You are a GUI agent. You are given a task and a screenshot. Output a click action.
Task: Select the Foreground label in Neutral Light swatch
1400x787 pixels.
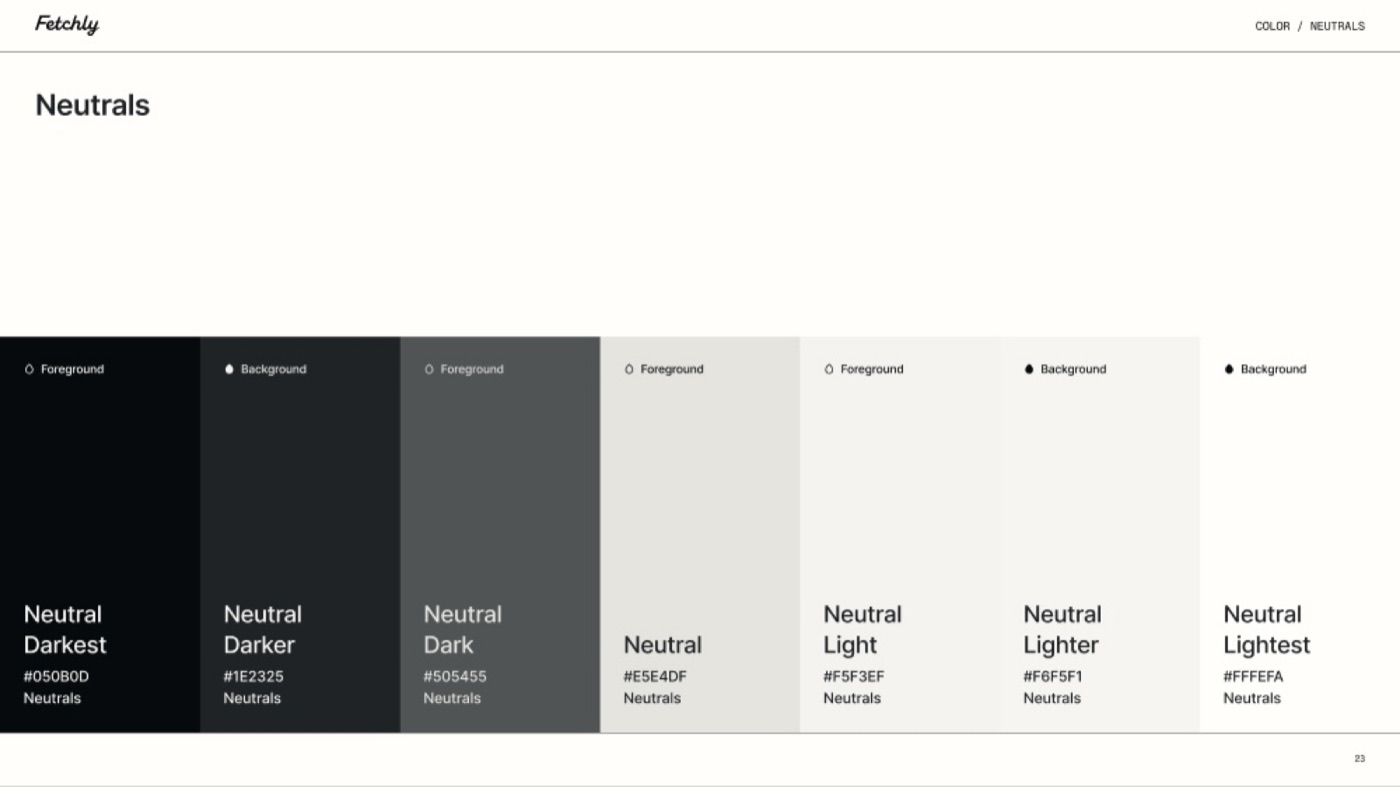[x=872, y=369]
